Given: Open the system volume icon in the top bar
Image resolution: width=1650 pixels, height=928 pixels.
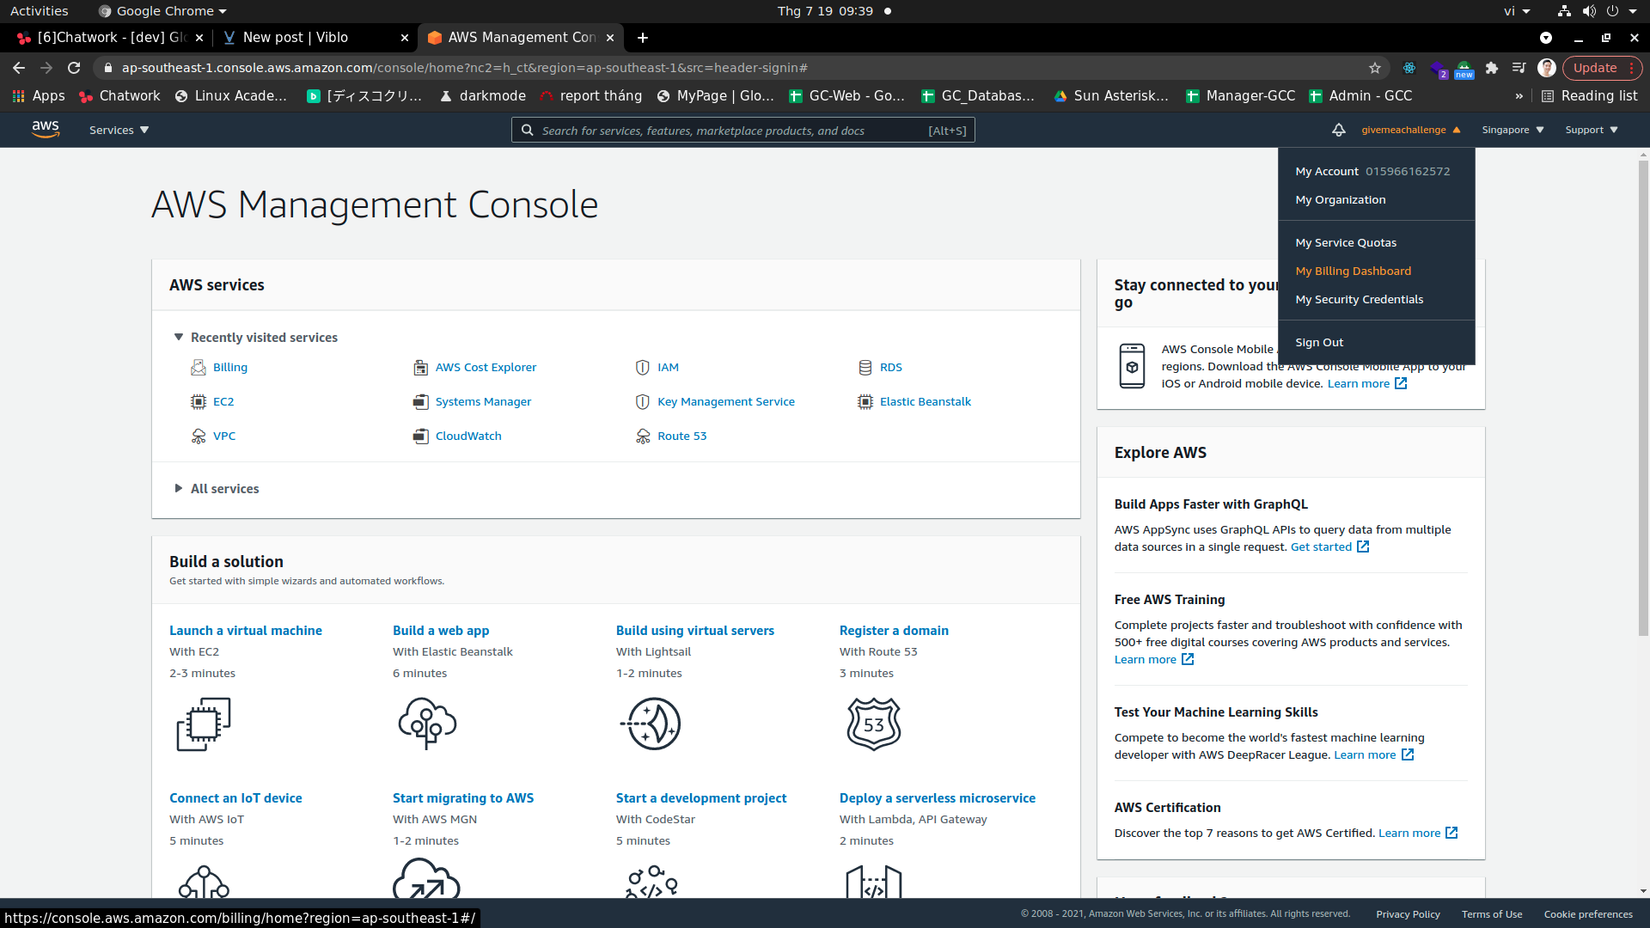Looking at the screenshot, I should (1589, 11).
